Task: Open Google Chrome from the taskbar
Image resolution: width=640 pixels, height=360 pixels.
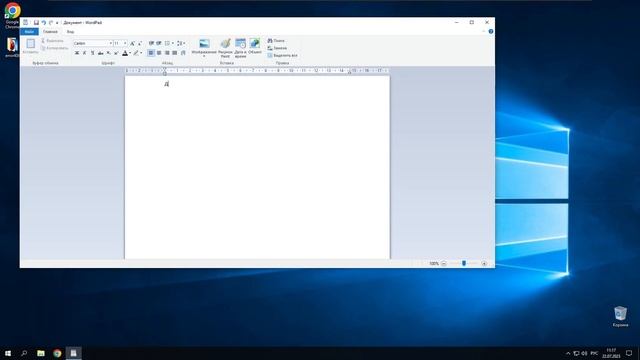Action: click(57, 353)
